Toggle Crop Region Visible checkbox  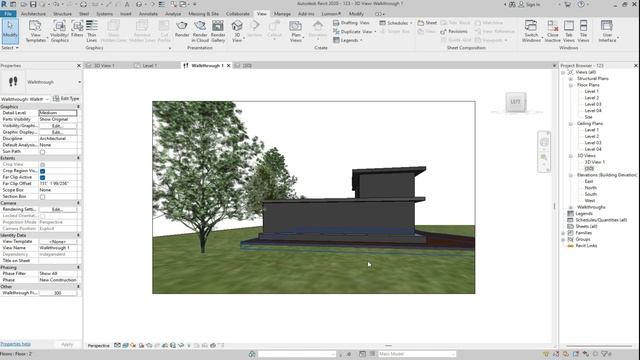tap(42, 171)
